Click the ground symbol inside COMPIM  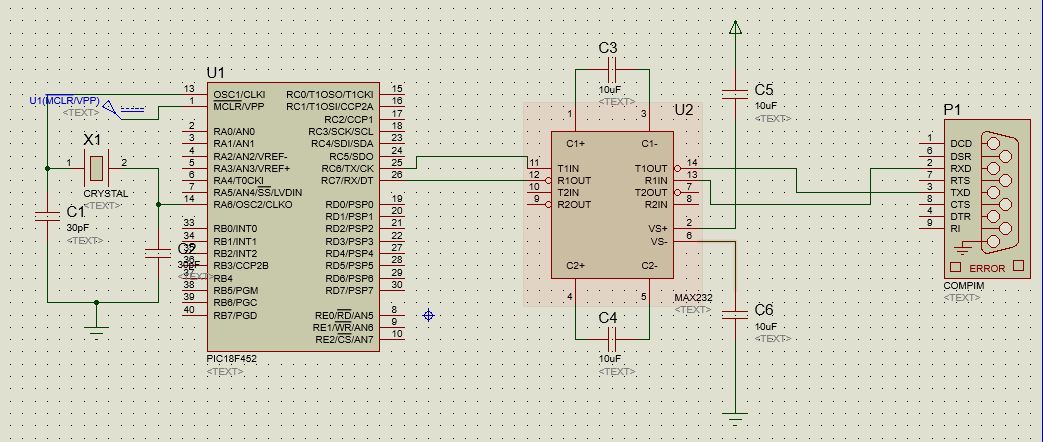(x=963, y=250)
